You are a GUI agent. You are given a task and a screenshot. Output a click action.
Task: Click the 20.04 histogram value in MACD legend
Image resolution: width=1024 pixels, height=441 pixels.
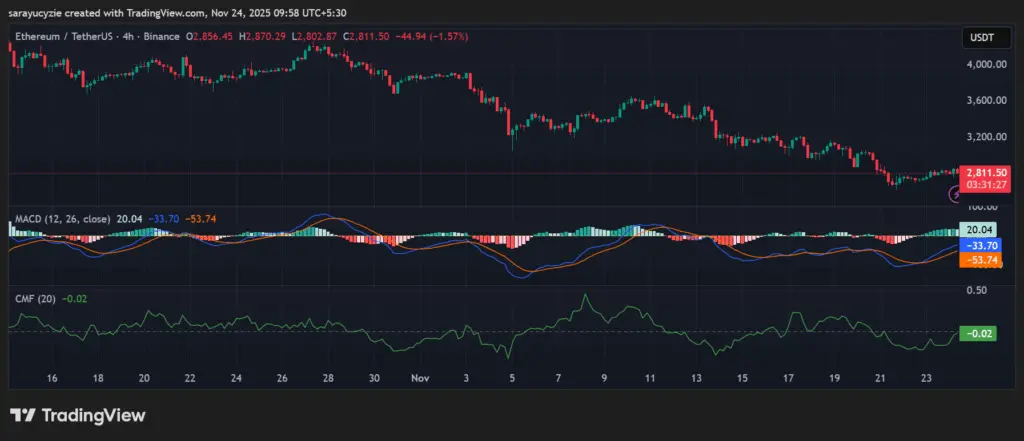click(127, 219)
